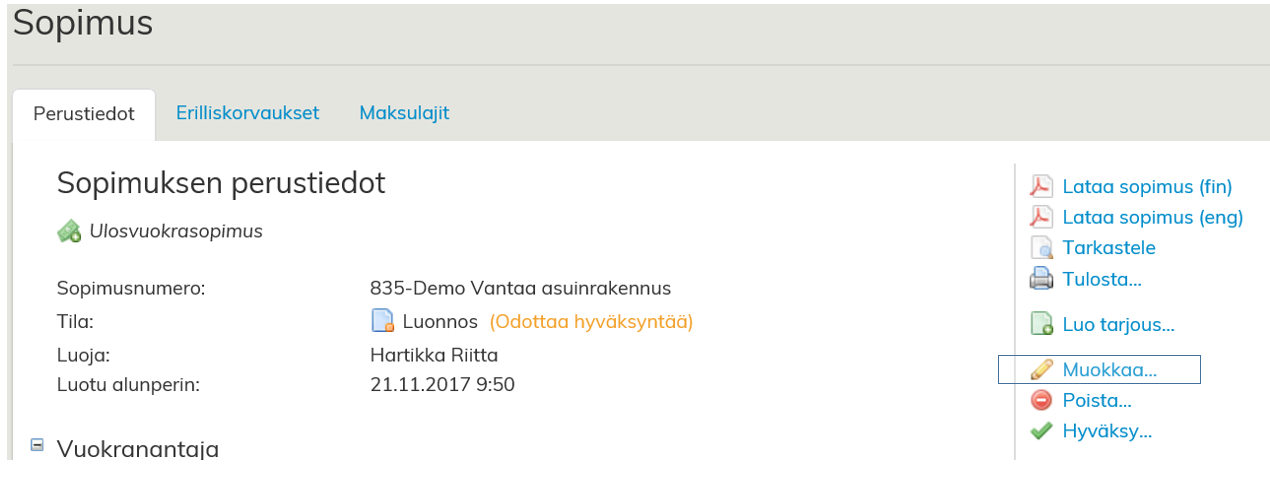
Task: Click the PDF icon beside Lataa sopimus (eng)
Action: (1041, 217)
